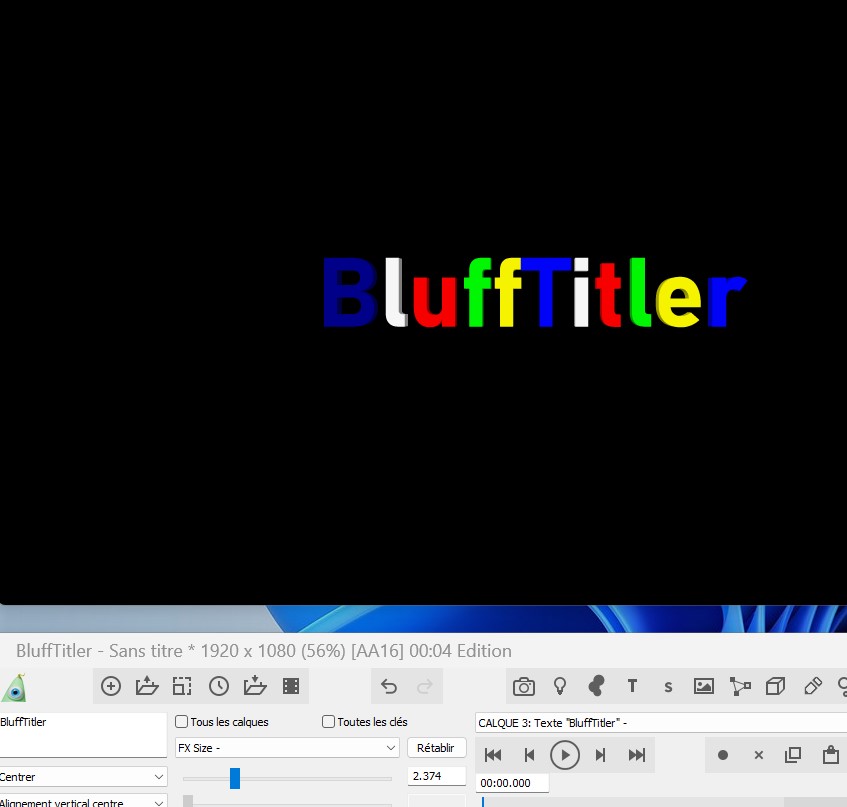Image resolution: width=847 pixels, height=807 pixels.
Task: Open a show with the folder arrow-up icon
Action: [x=147, y=686]
